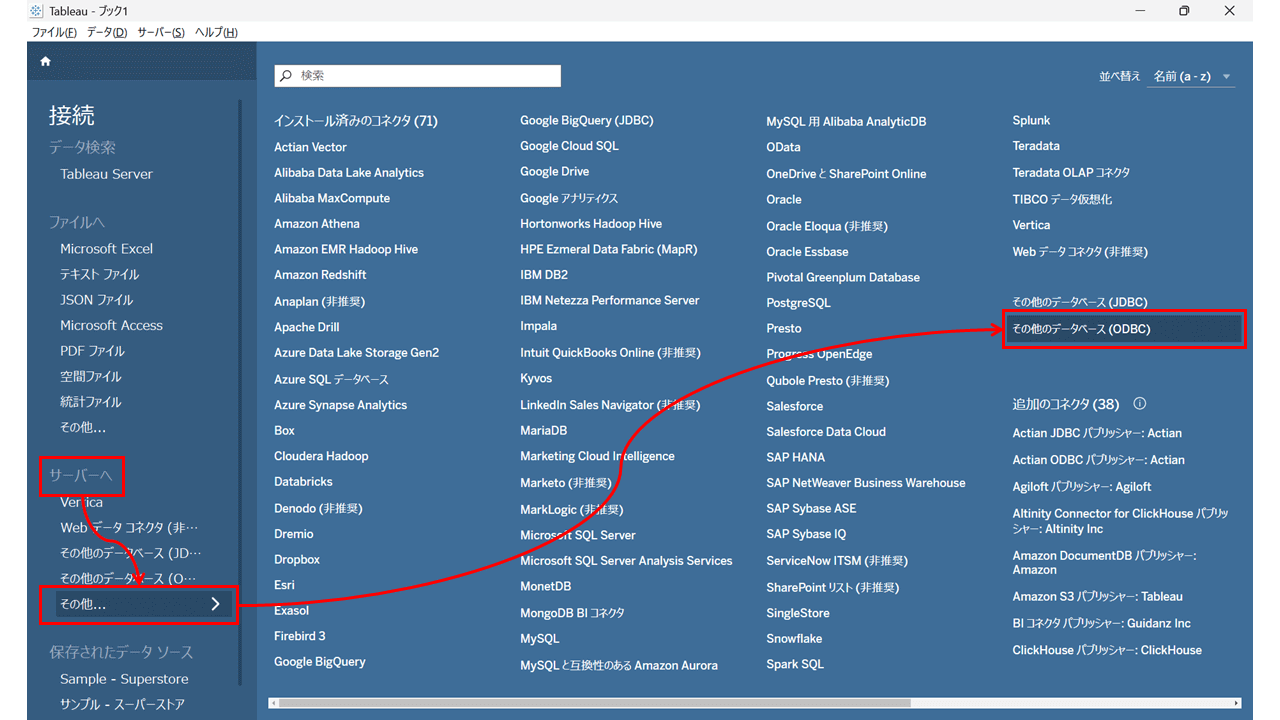1280x720 pixels.
Task: Select その他のデータベース (ODBC) in the connector list
Action: 1125,329
